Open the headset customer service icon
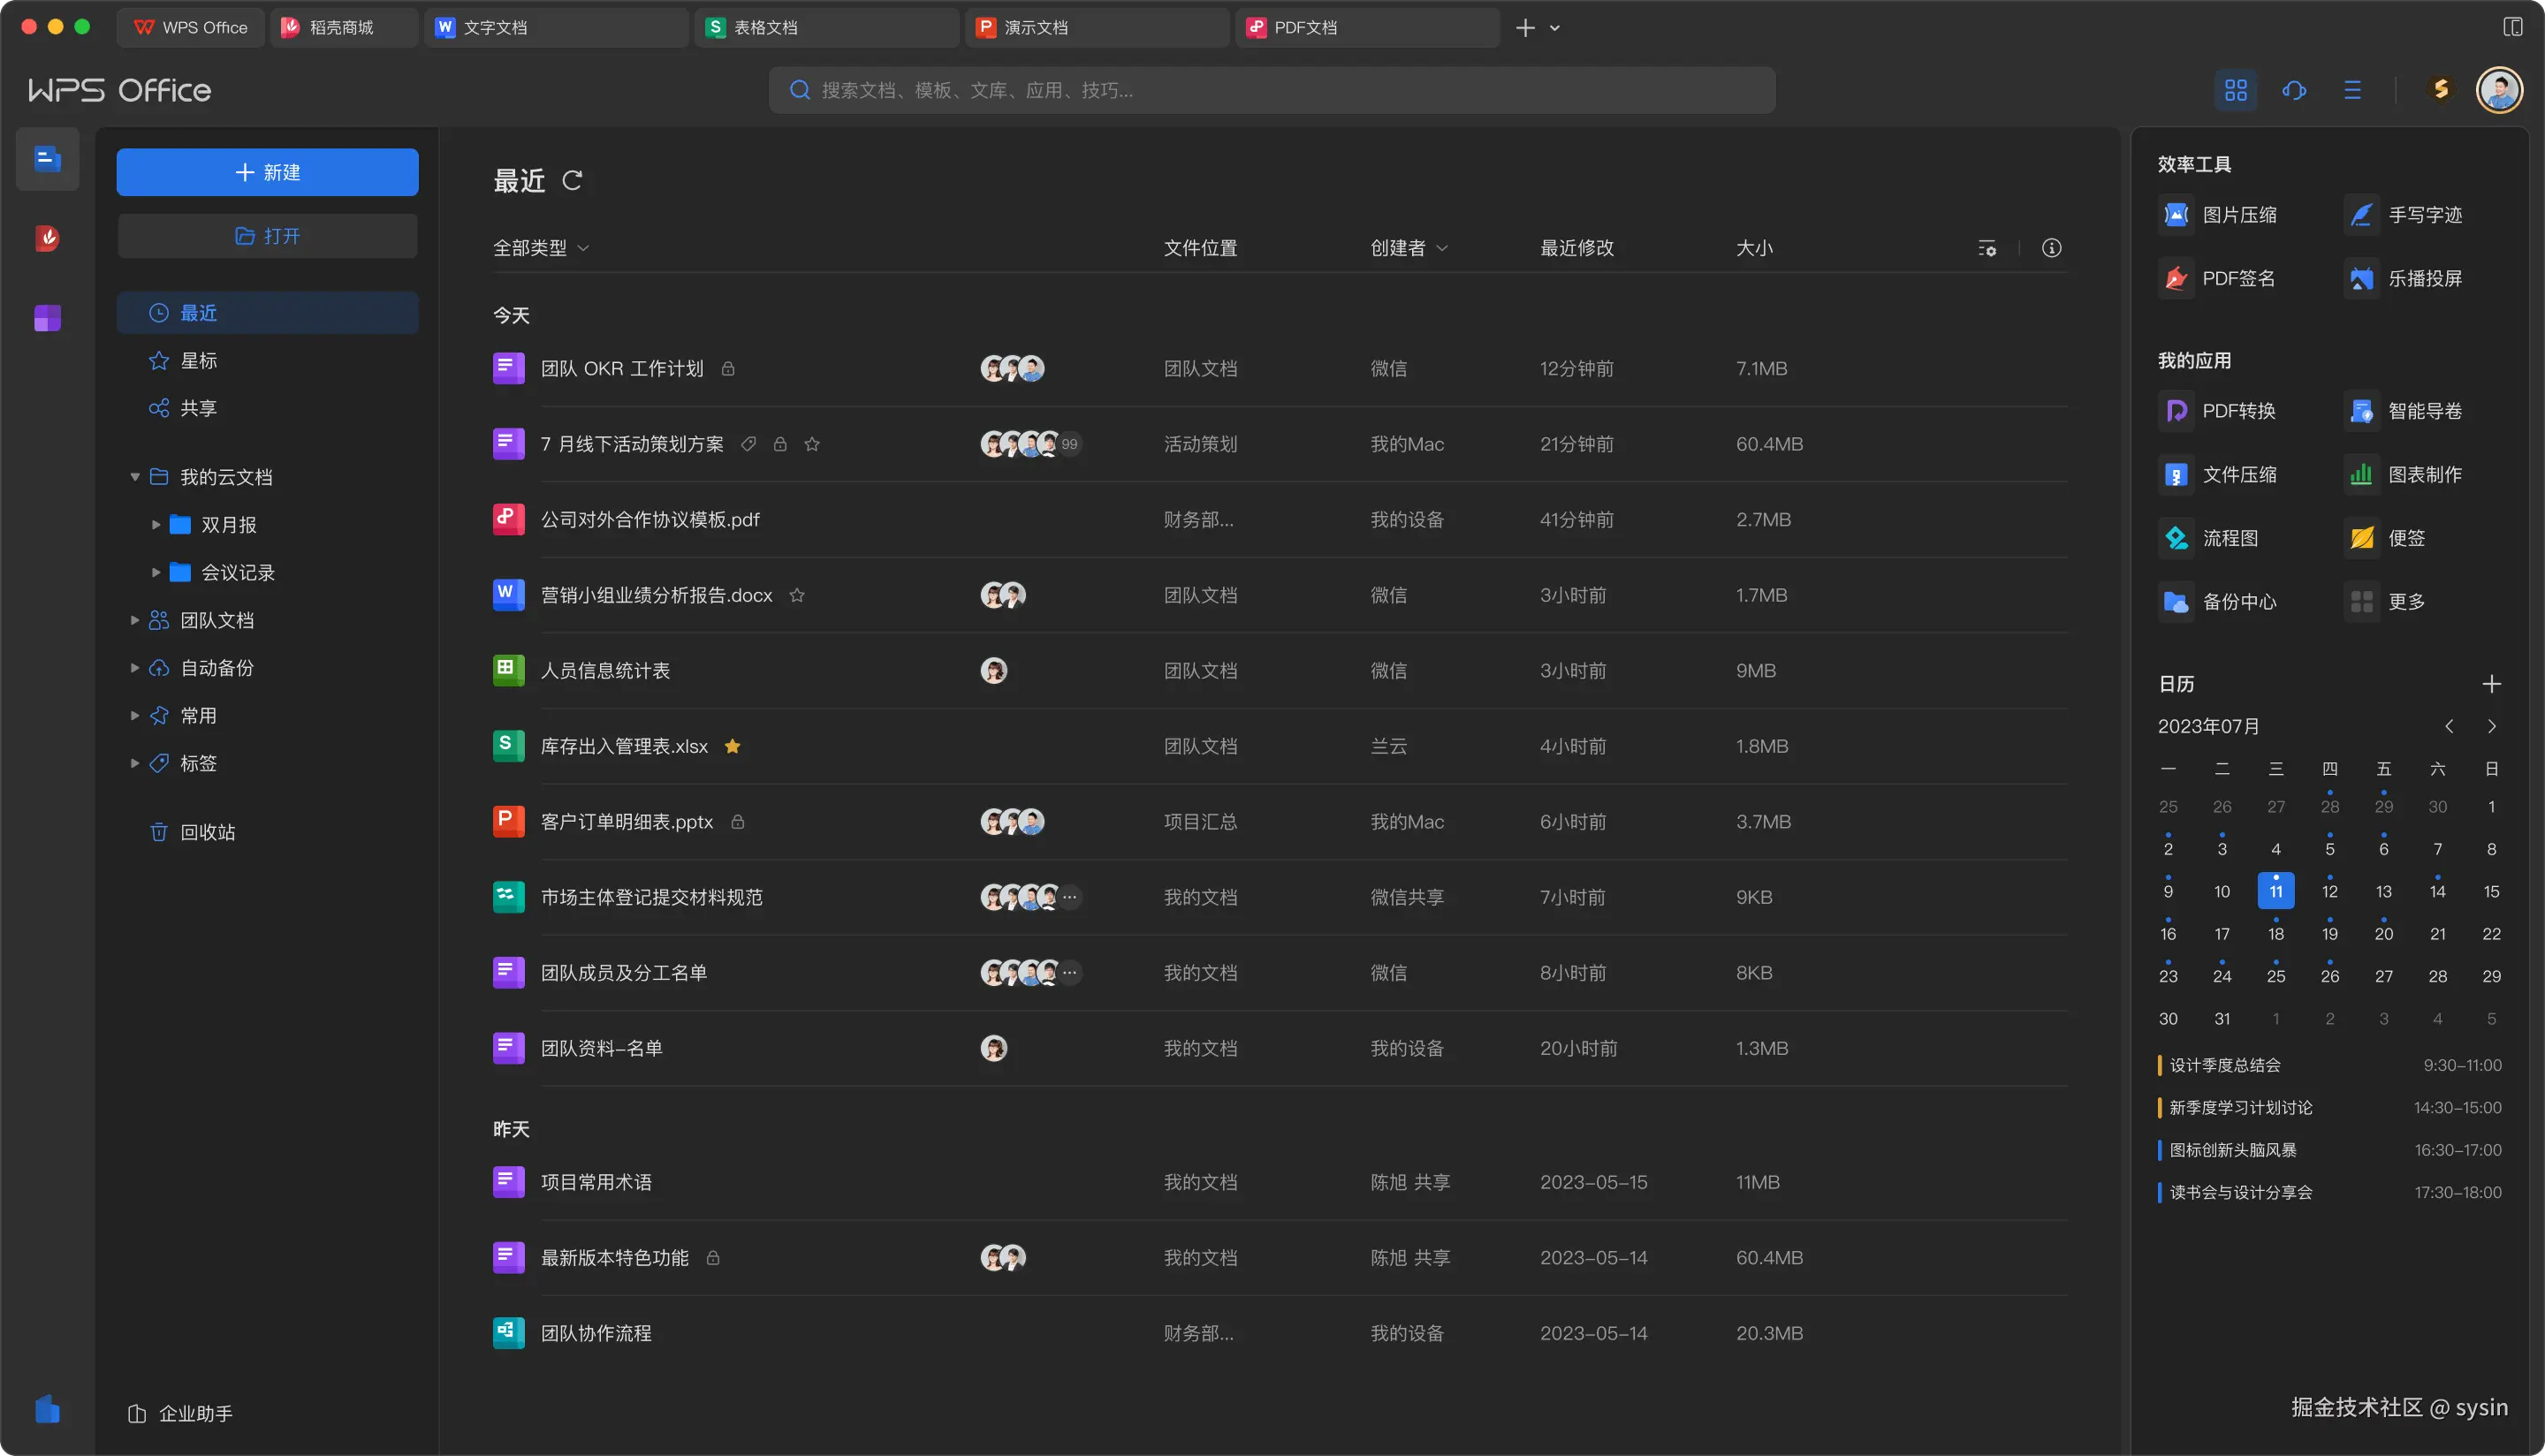The height and width of the screenshot is (1456, 2545). 2294,90
